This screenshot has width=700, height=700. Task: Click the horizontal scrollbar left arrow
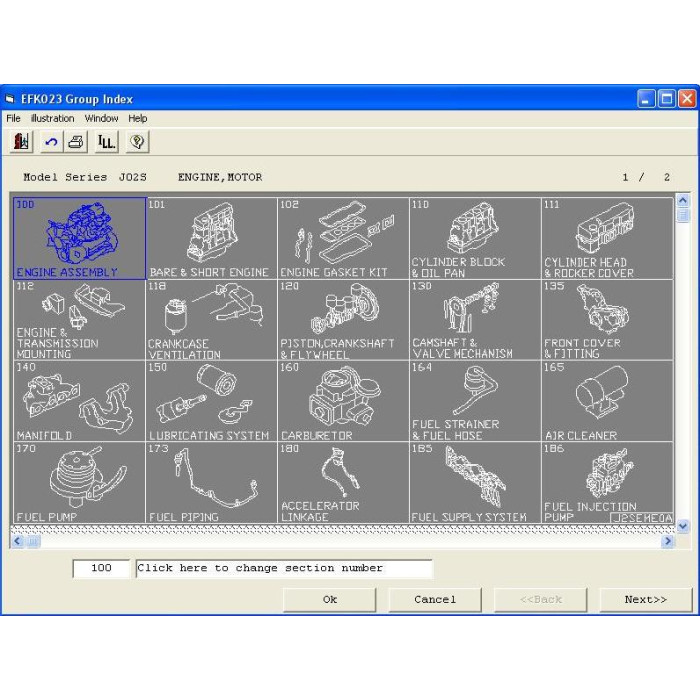pos(18,541)
